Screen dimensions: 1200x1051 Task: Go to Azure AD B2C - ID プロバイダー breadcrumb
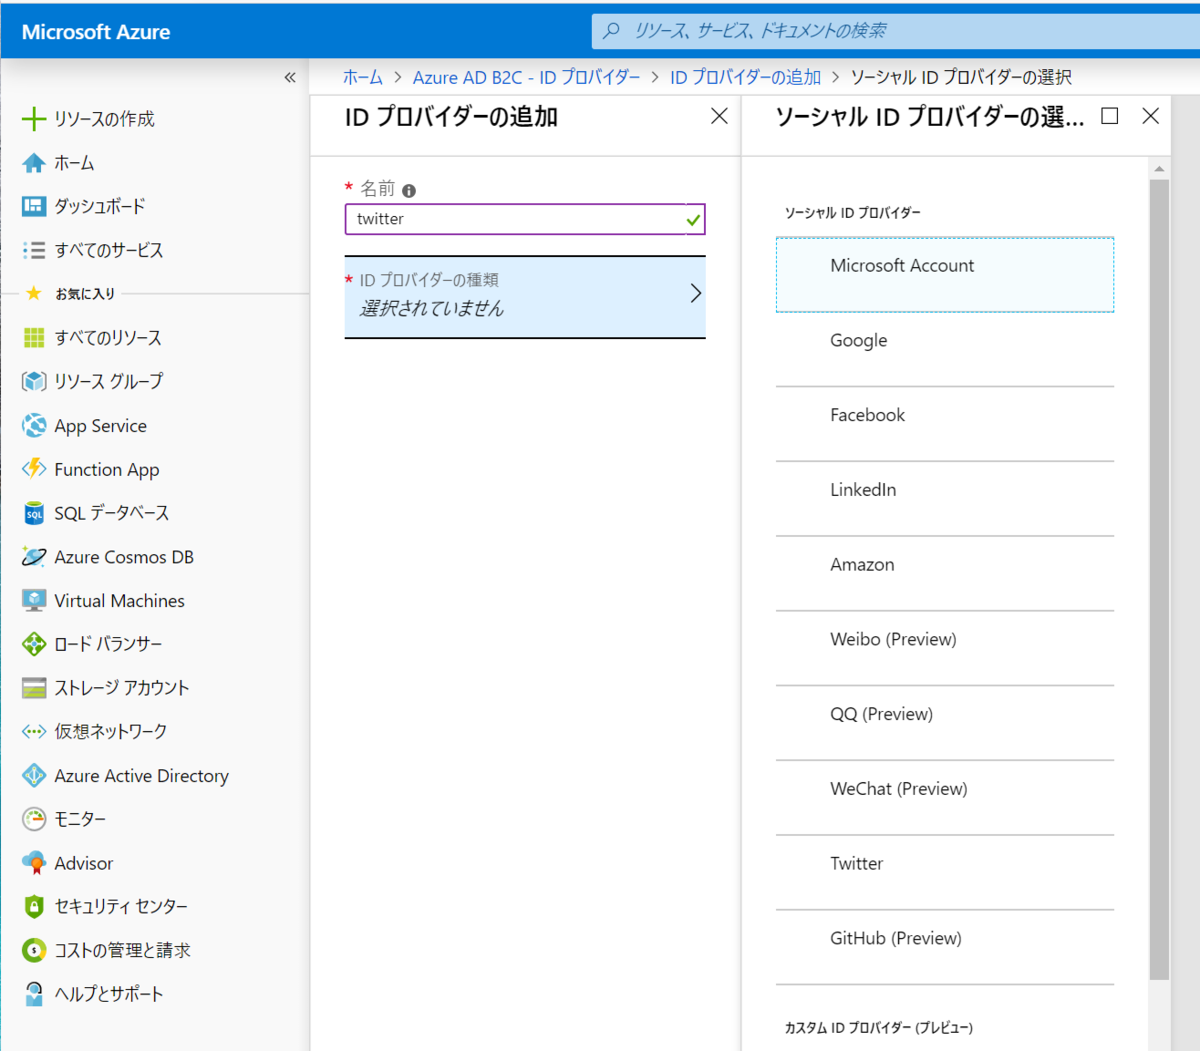tap(527, 77)
